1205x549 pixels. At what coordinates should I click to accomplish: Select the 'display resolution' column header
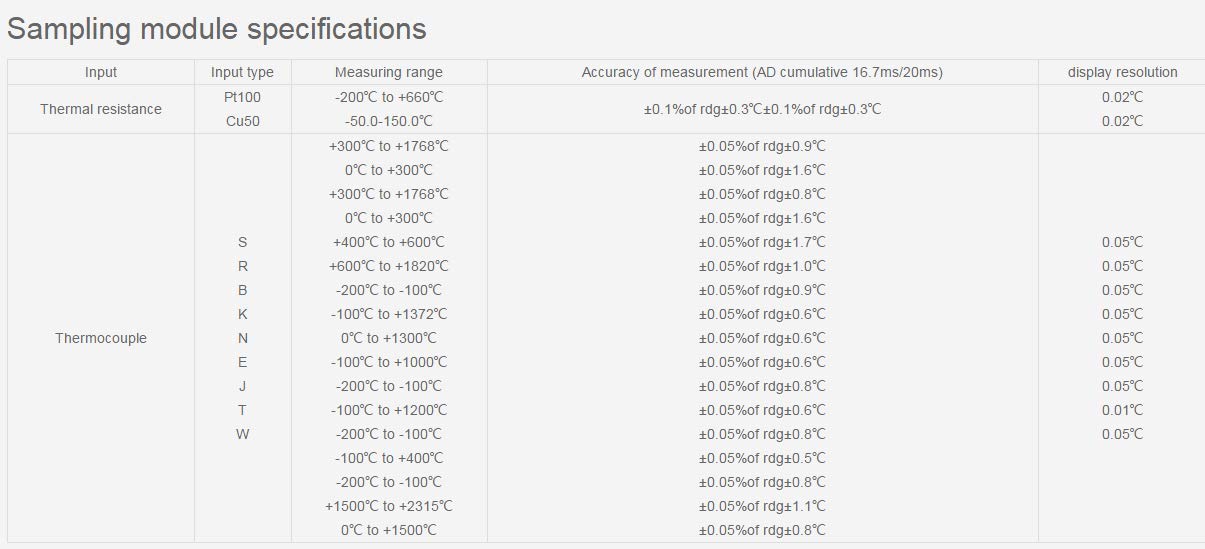pos(1122,72)
